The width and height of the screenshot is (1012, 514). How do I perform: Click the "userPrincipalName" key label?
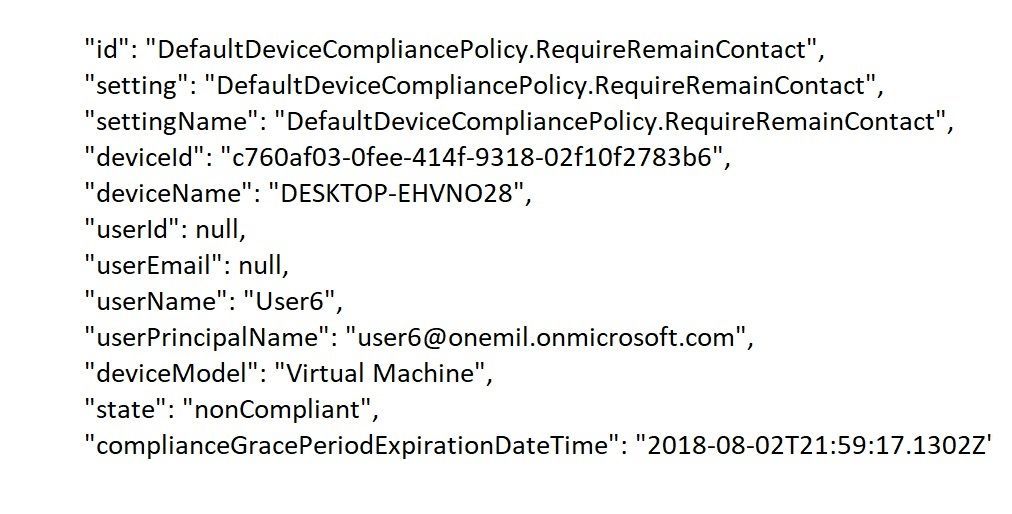click(208, 338)
